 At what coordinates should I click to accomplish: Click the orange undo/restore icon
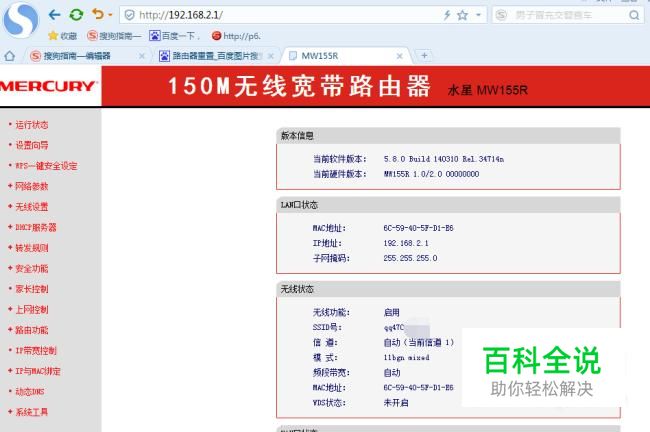(x=98, y=15)
